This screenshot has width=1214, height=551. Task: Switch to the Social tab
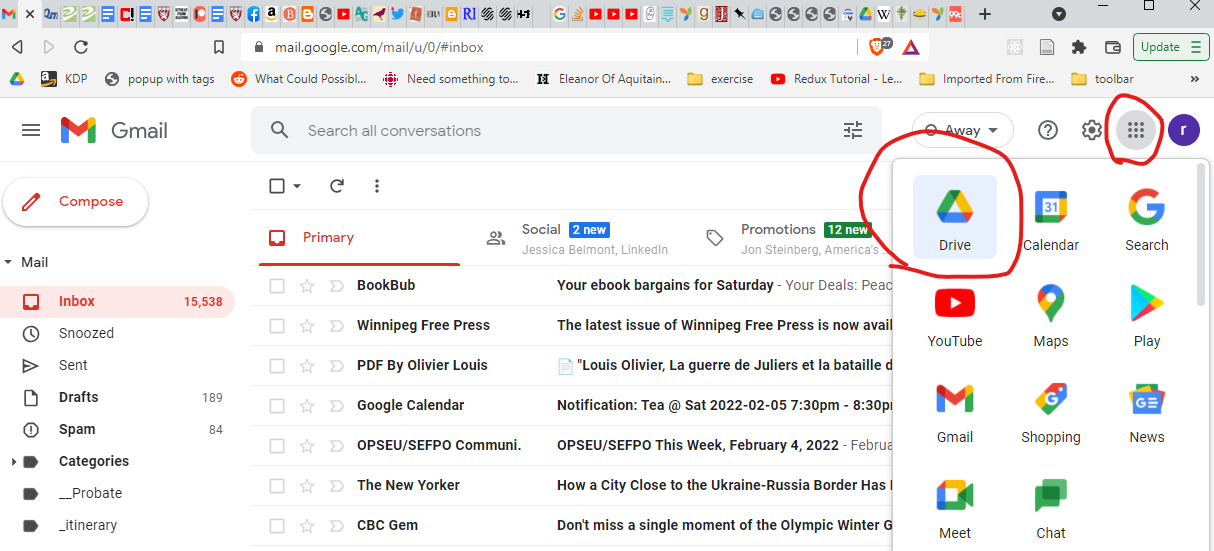[578, 238]
